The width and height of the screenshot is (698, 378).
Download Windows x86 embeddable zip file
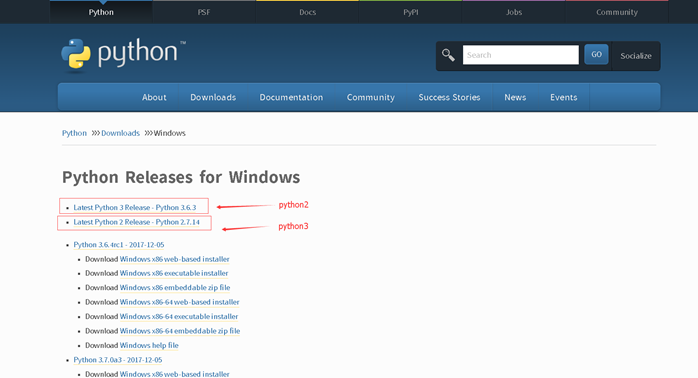(175, 288)
